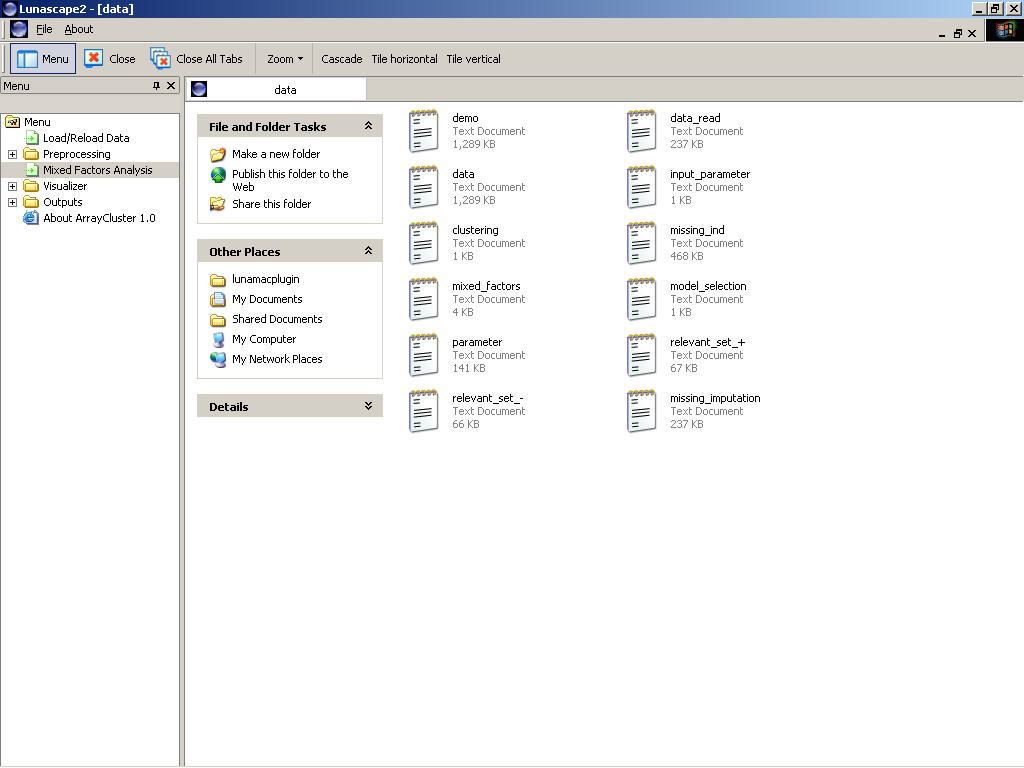
Task: Click the Close tab toolbar button
Action: [x=110, y=59]
